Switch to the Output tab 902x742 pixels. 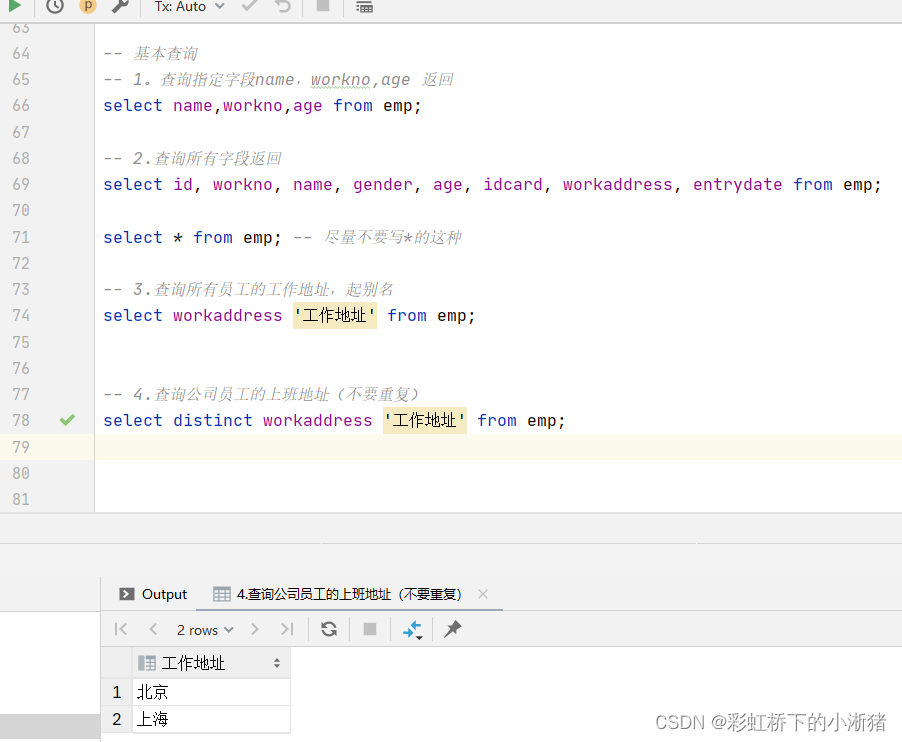pyautogui.click(x=164, y=593)
